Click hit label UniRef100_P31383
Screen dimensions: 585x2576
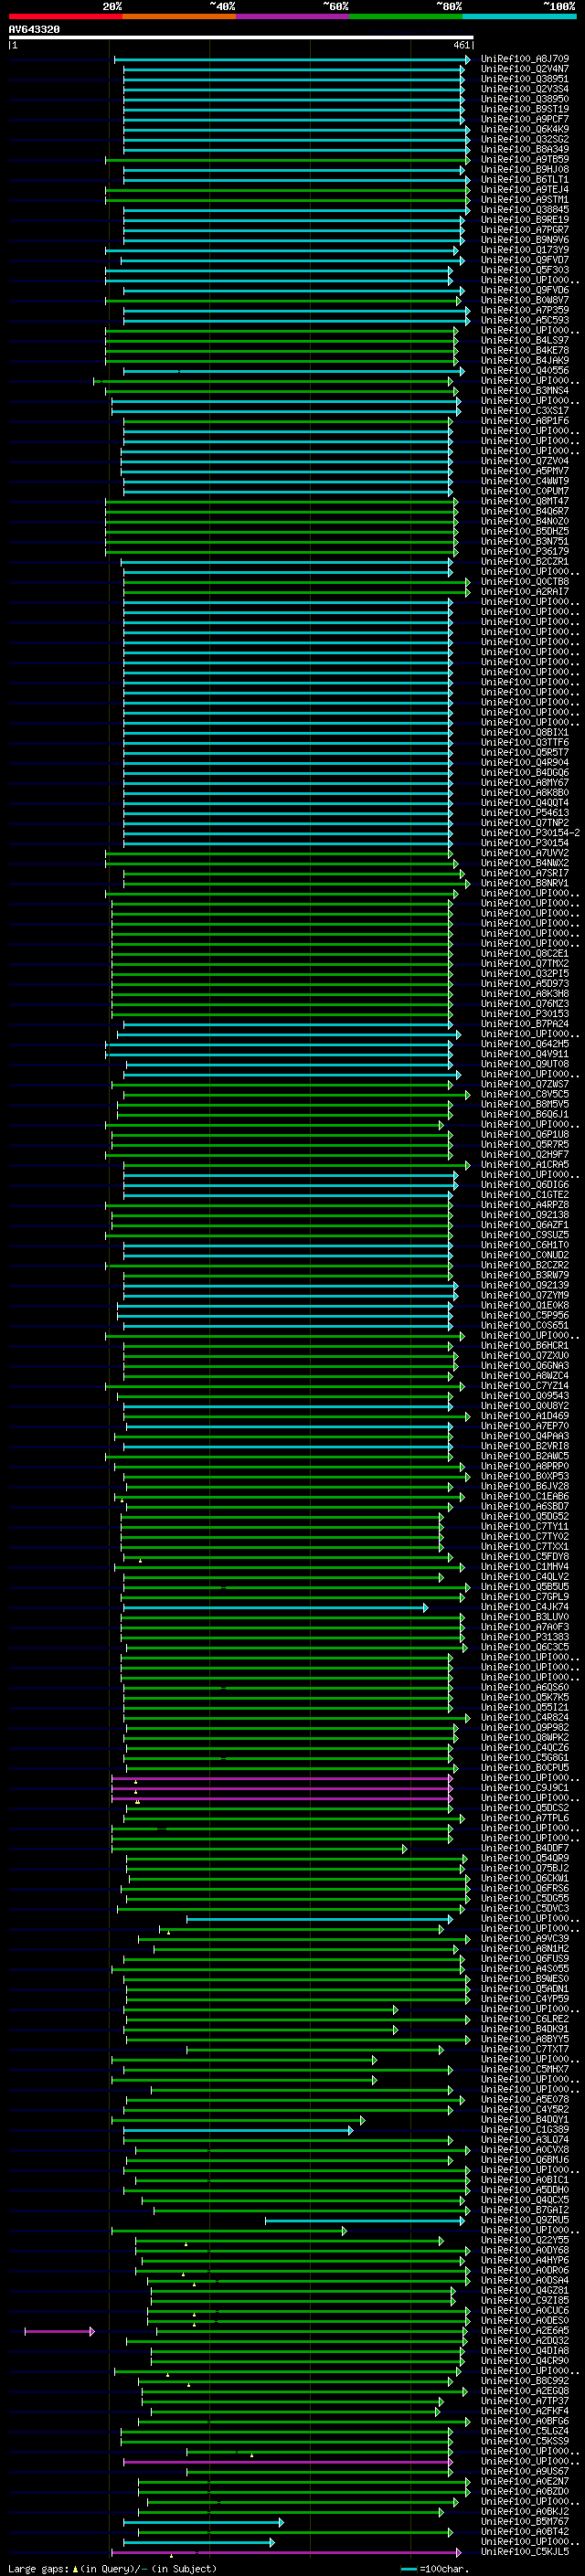point(525,1637)
